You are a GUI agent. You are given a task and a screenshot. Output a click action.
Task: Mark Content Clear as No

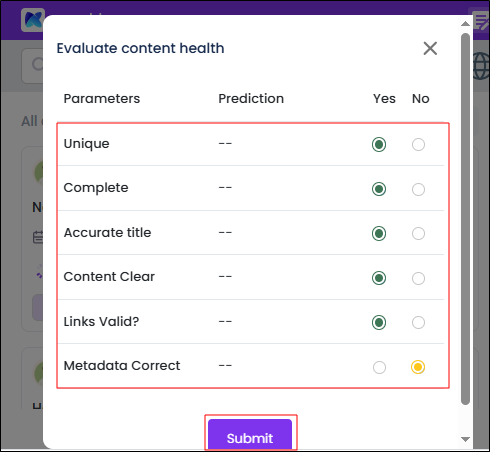[418, 278]
